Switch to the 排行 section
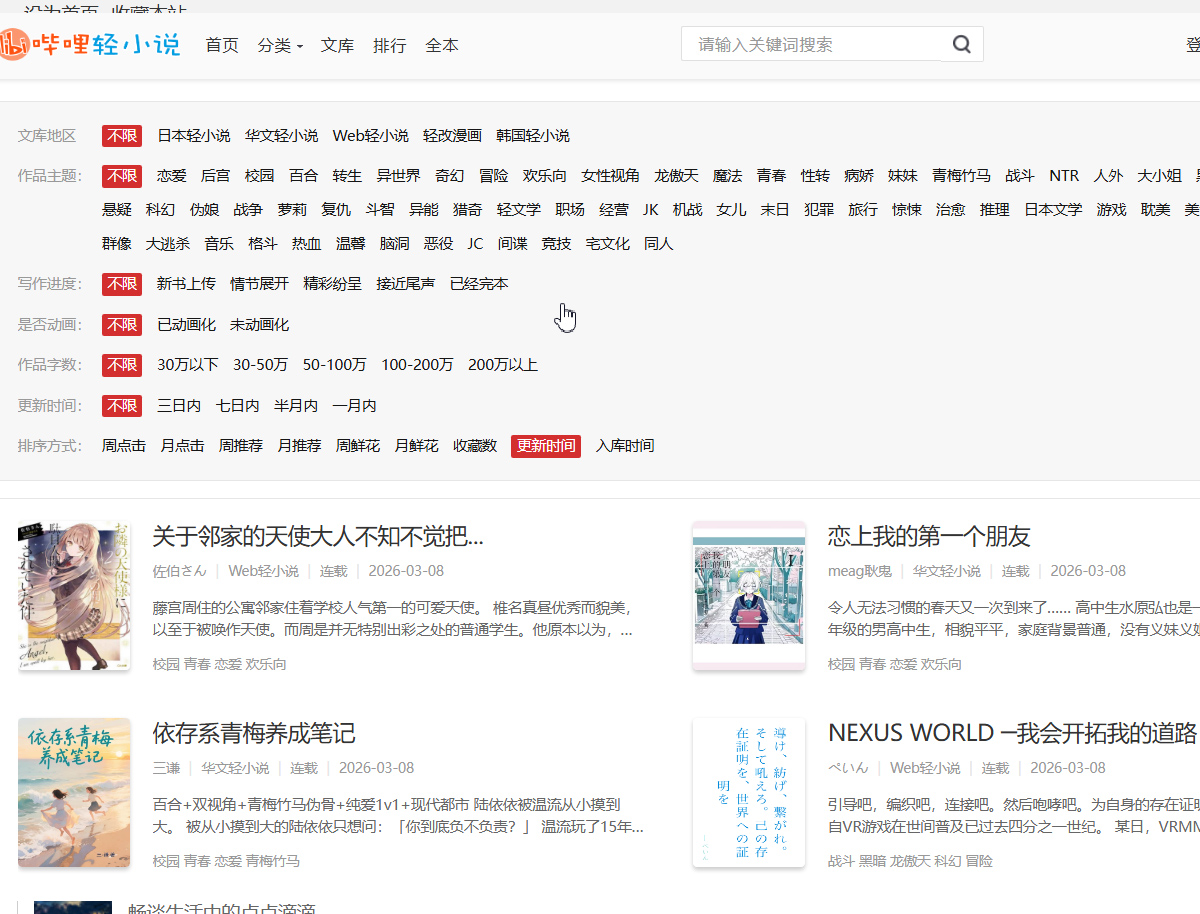Viewport: 1200px width, 914px height. click(389, 45)
